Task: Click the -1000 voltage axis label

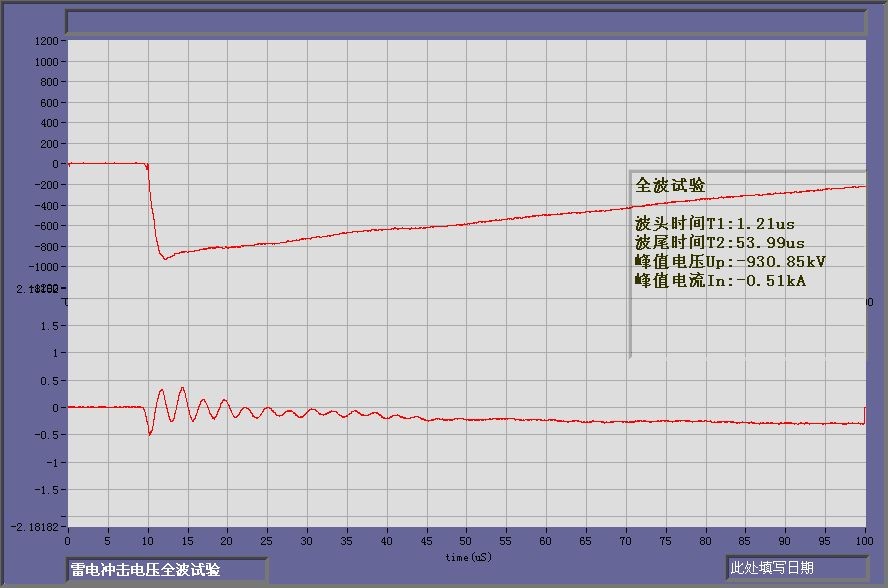Action: point(43,267)
